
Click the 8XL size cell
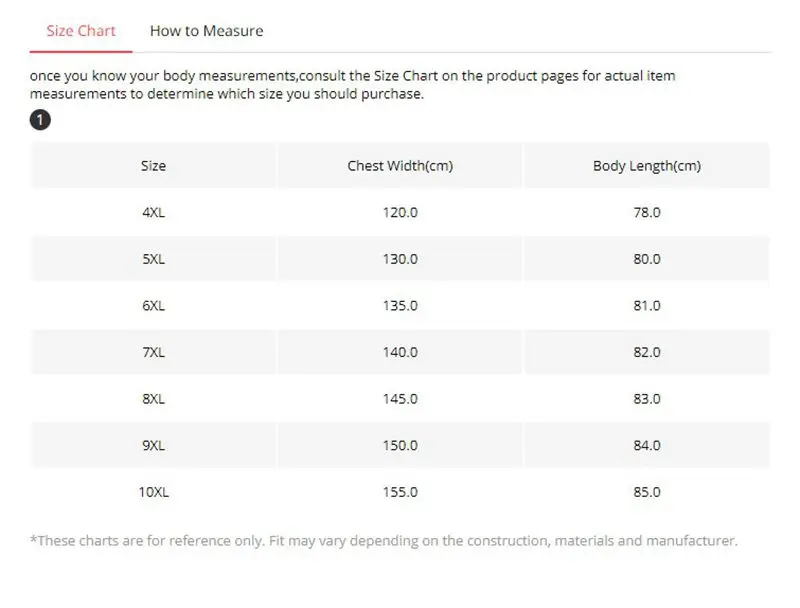[x=153, y=399]
